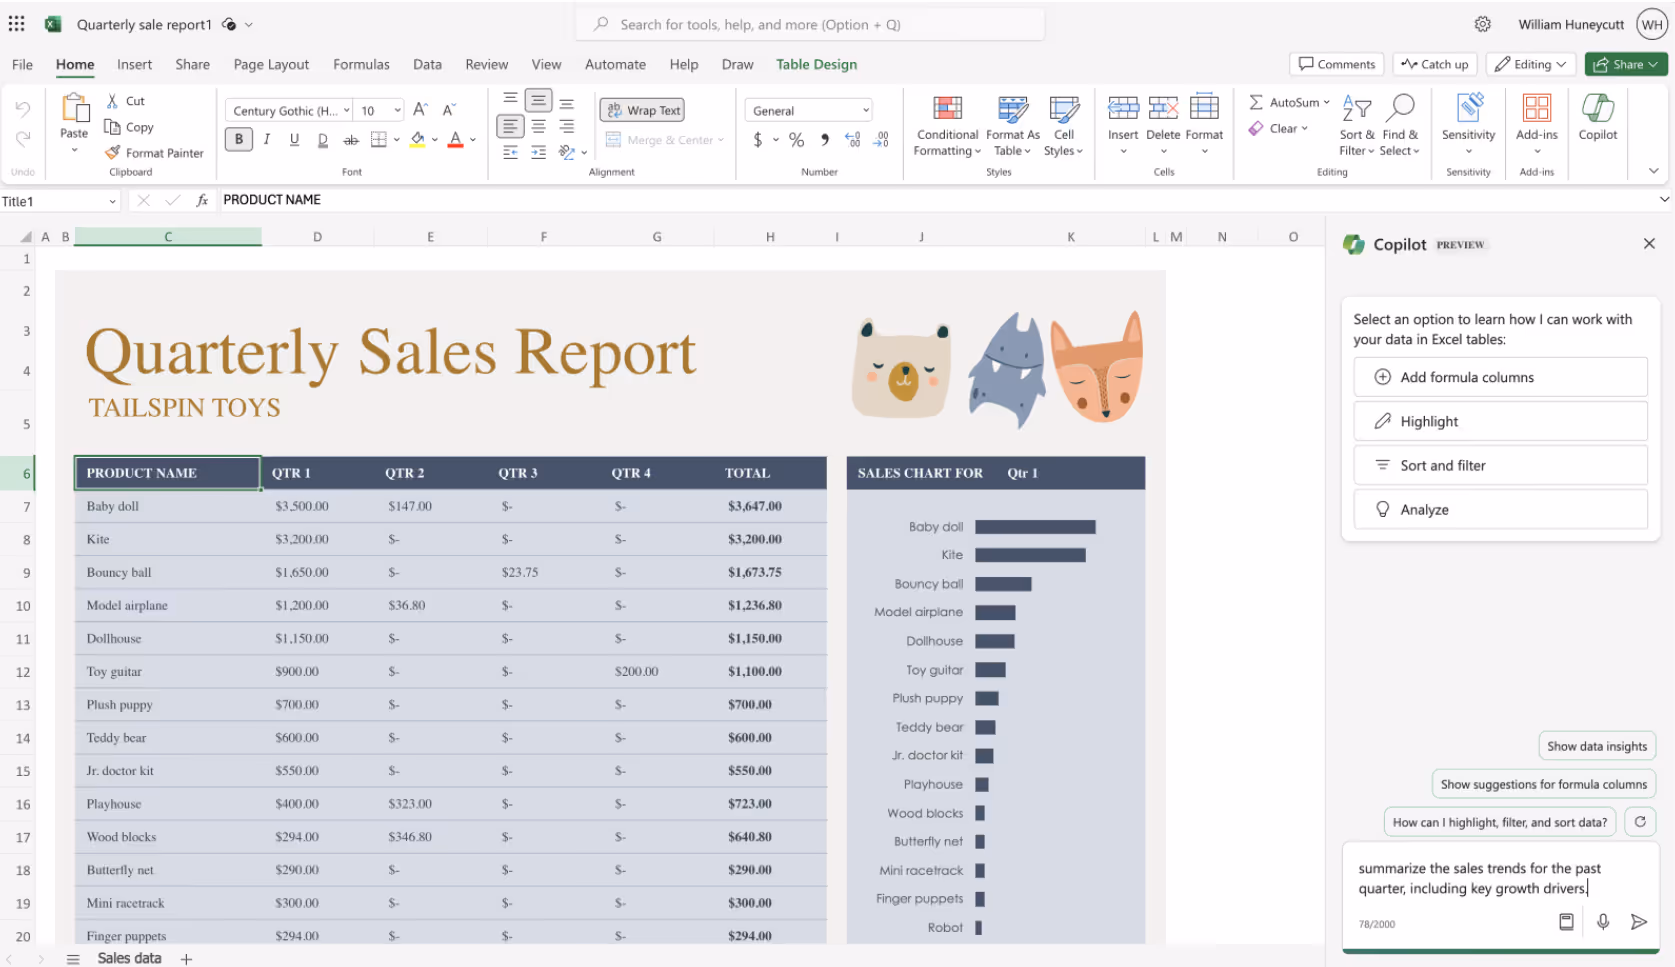
Task: Increase font size icon
Action: coord(421,110)
